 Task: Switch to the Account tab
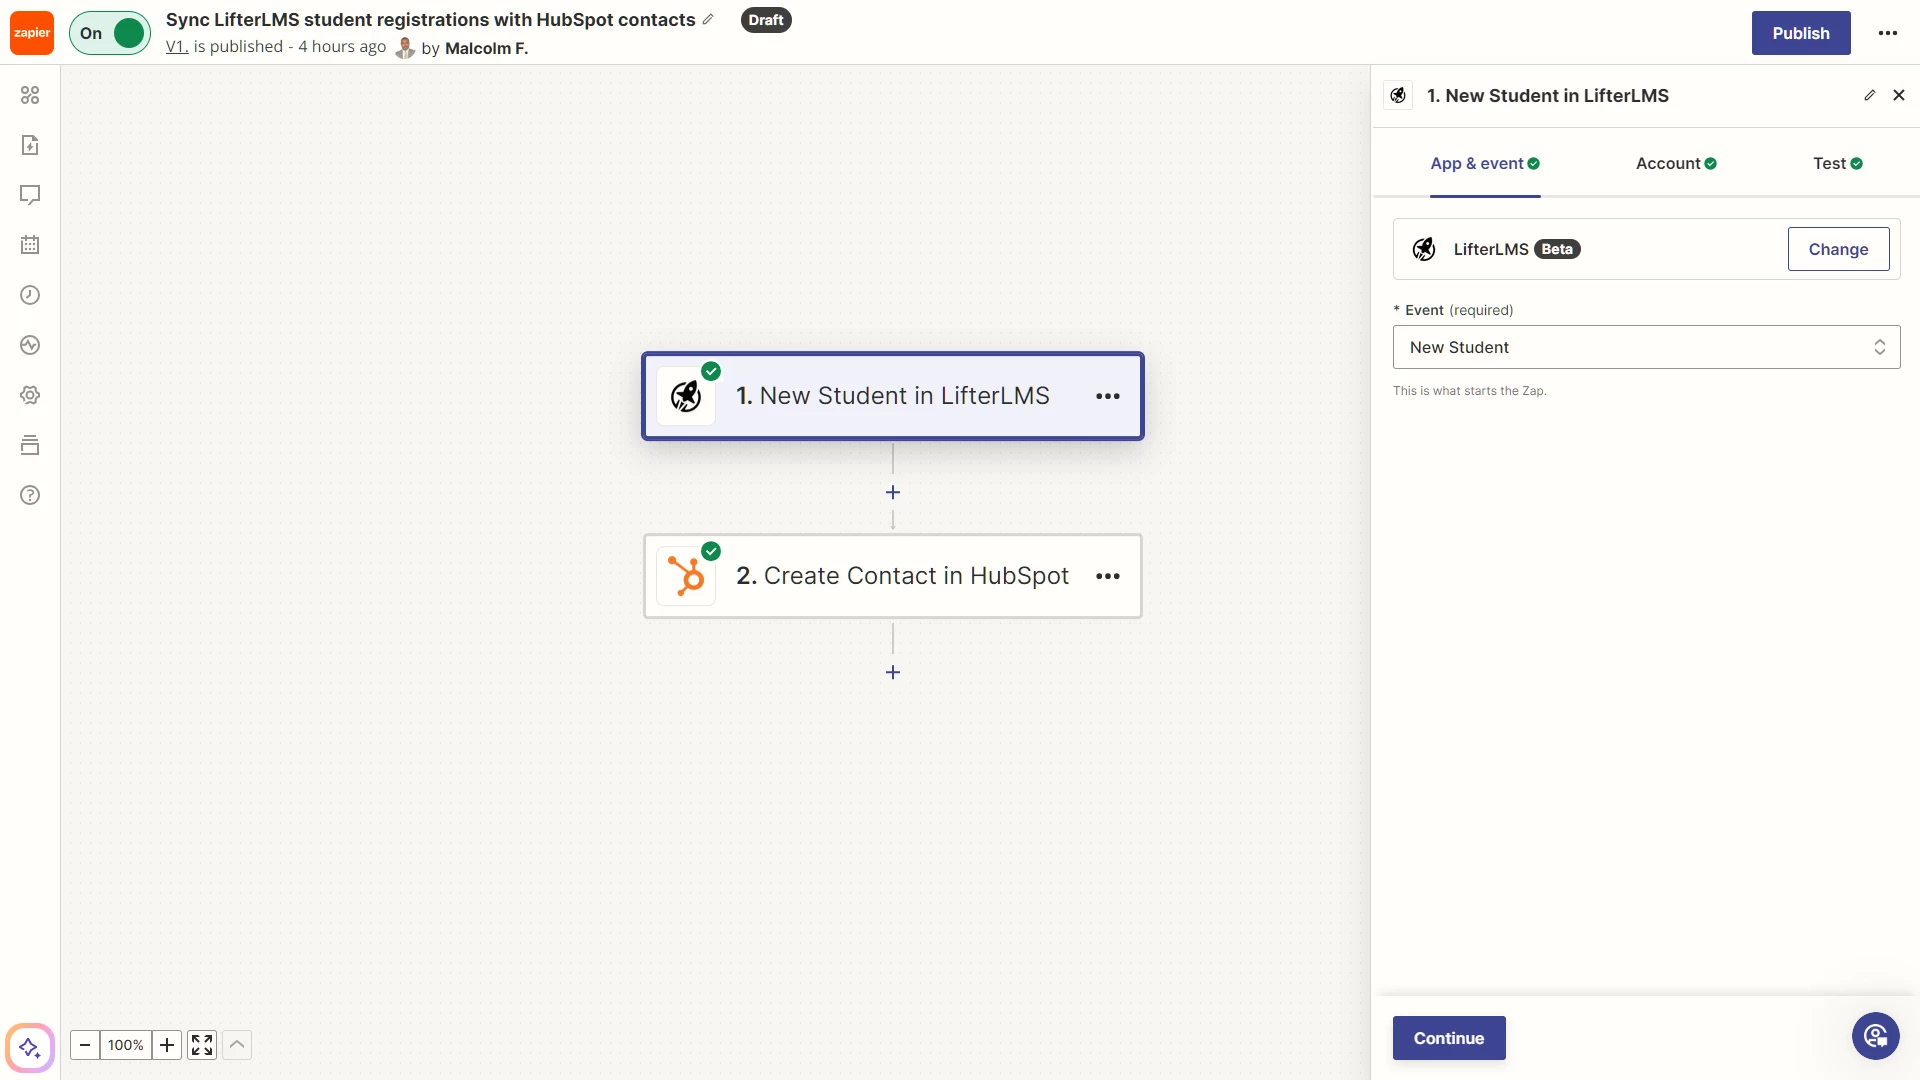pos(1675,163)
